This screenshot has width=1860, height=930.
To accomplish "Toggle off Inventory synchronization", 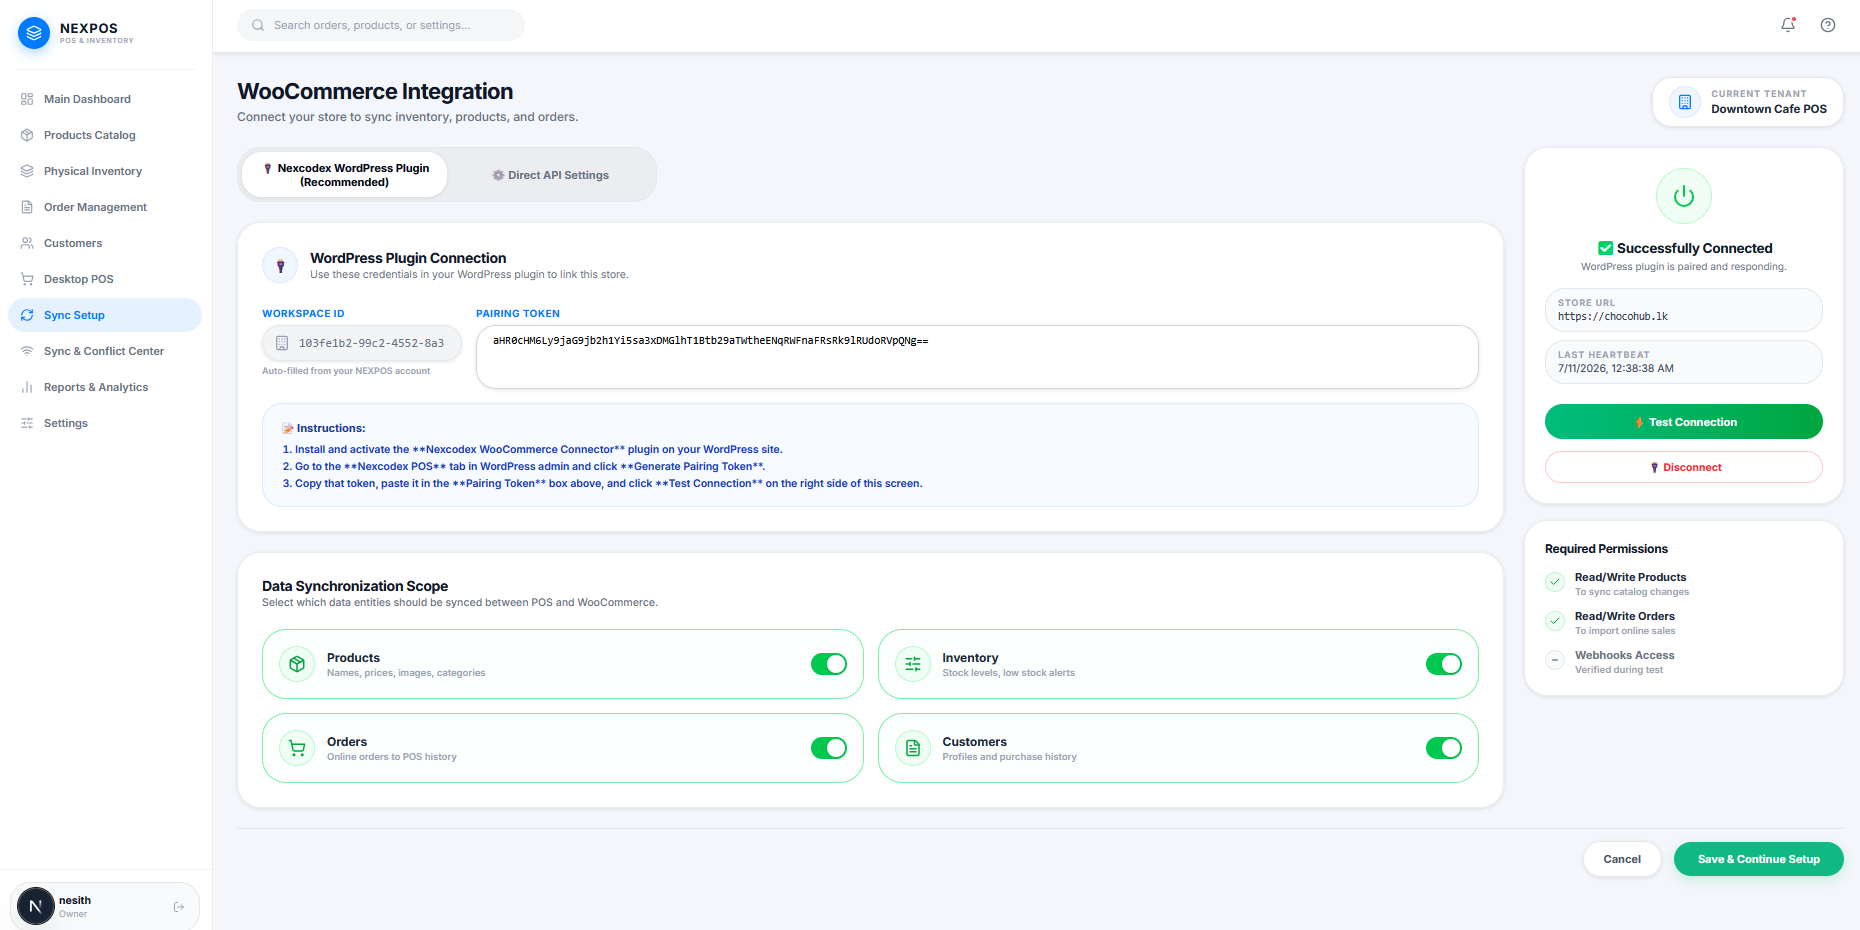I will click(x=1444, y=664).
